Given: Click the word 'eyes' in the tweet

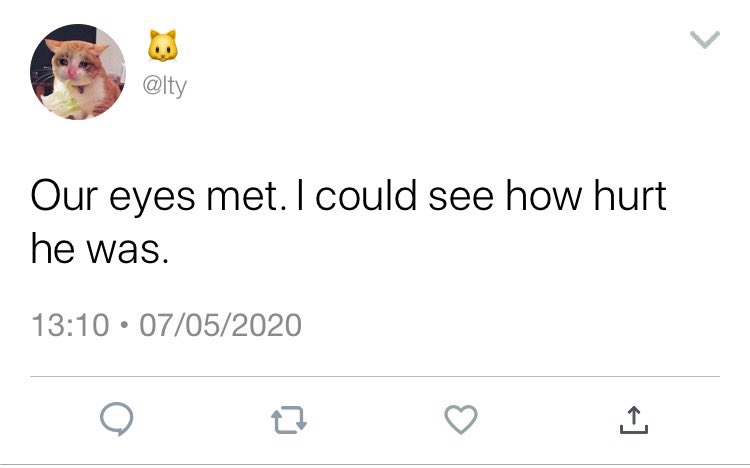Looking at the screenshot, I should [152, 200].
